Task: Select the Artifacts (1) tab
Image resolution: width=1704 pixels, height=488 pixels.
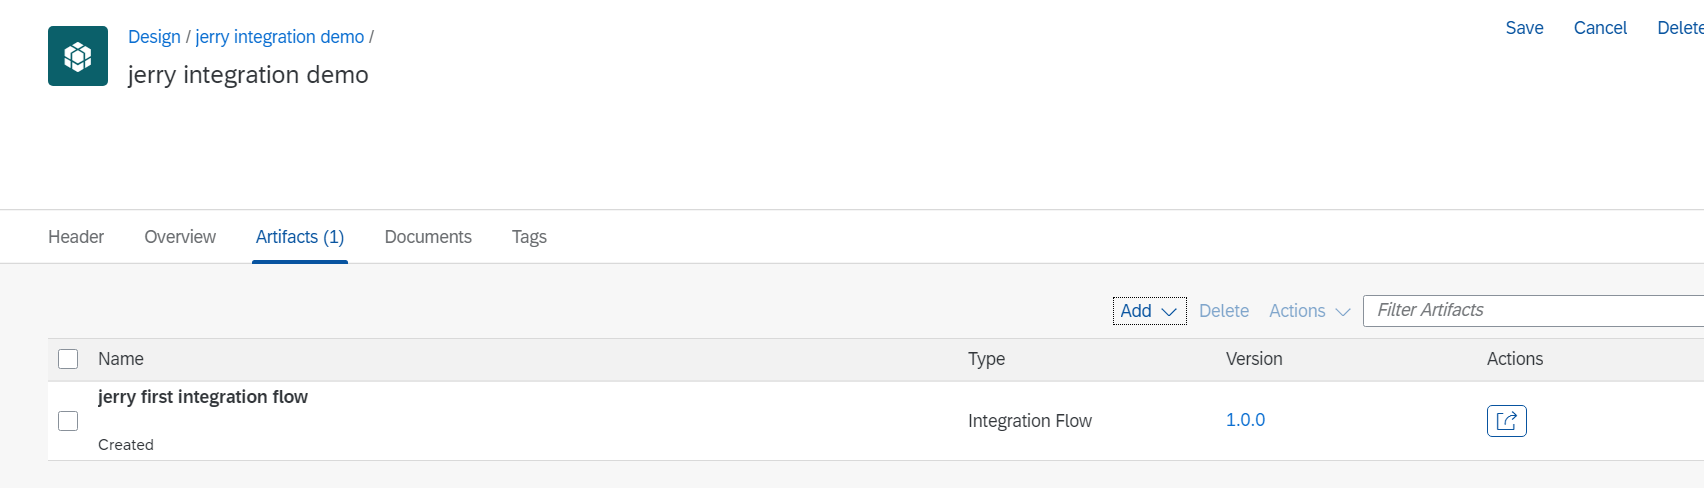Action: (300, 237)
